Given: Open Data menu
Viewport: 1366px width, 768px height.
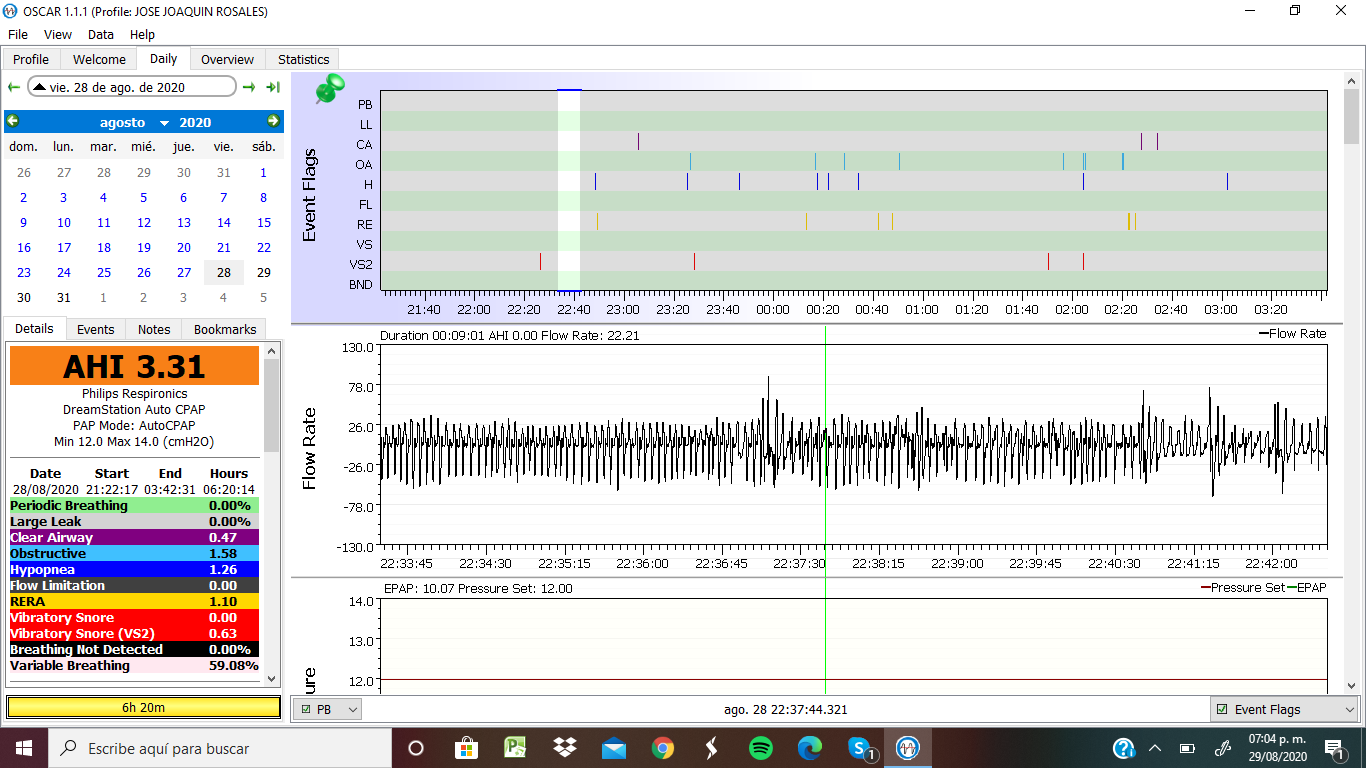Looking at the screenshot, I should pos(101,34).
